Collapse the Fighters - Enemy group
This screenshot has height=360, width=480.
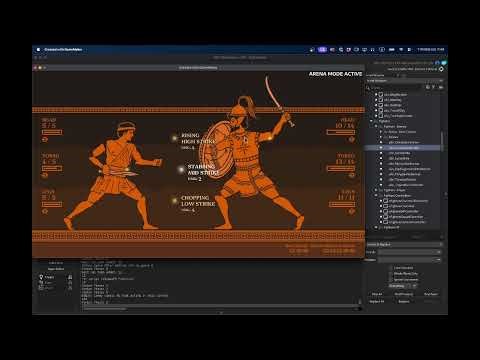(376, 127)
